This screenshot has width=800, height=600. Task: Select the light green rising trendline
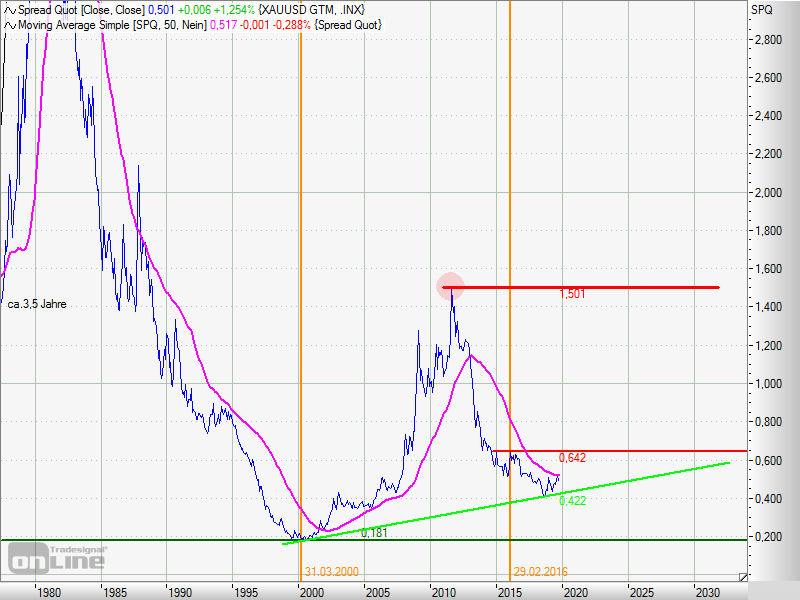click(x=506, y=503)
